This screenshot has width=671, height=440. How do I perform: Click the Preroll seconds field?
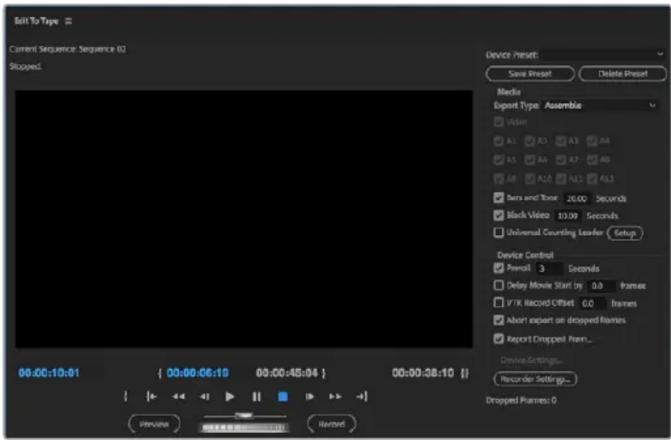click(549, 269)
